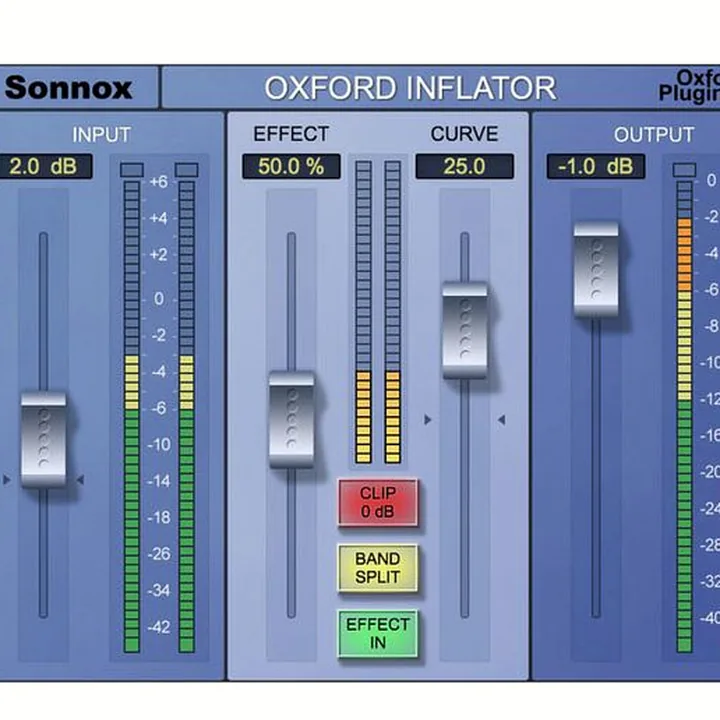Toggle the CLIP 0 dB button
The width and height of the screenshot is (720, 720).
[378, 502]
